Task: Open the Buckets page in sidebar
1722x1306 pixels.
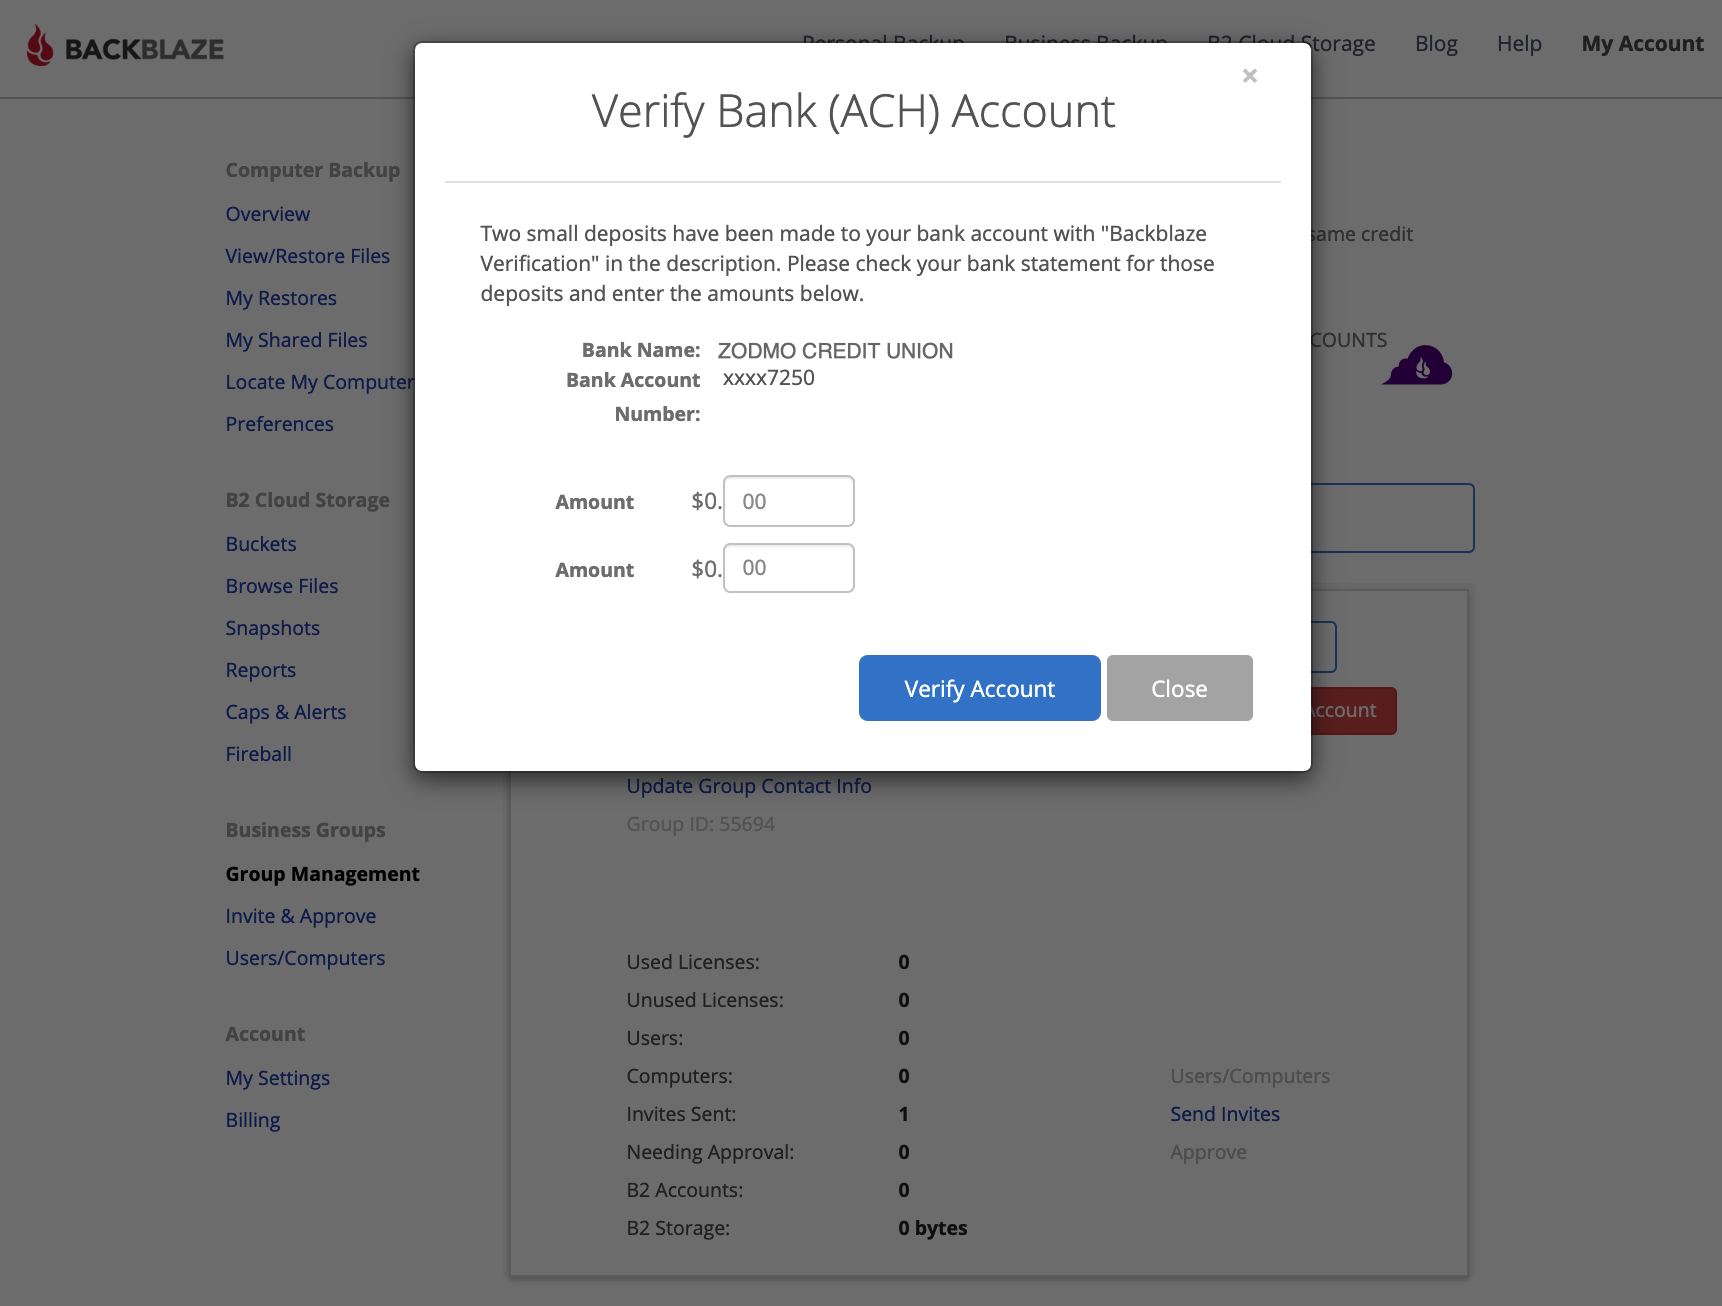Action: (x=261, y=544)
